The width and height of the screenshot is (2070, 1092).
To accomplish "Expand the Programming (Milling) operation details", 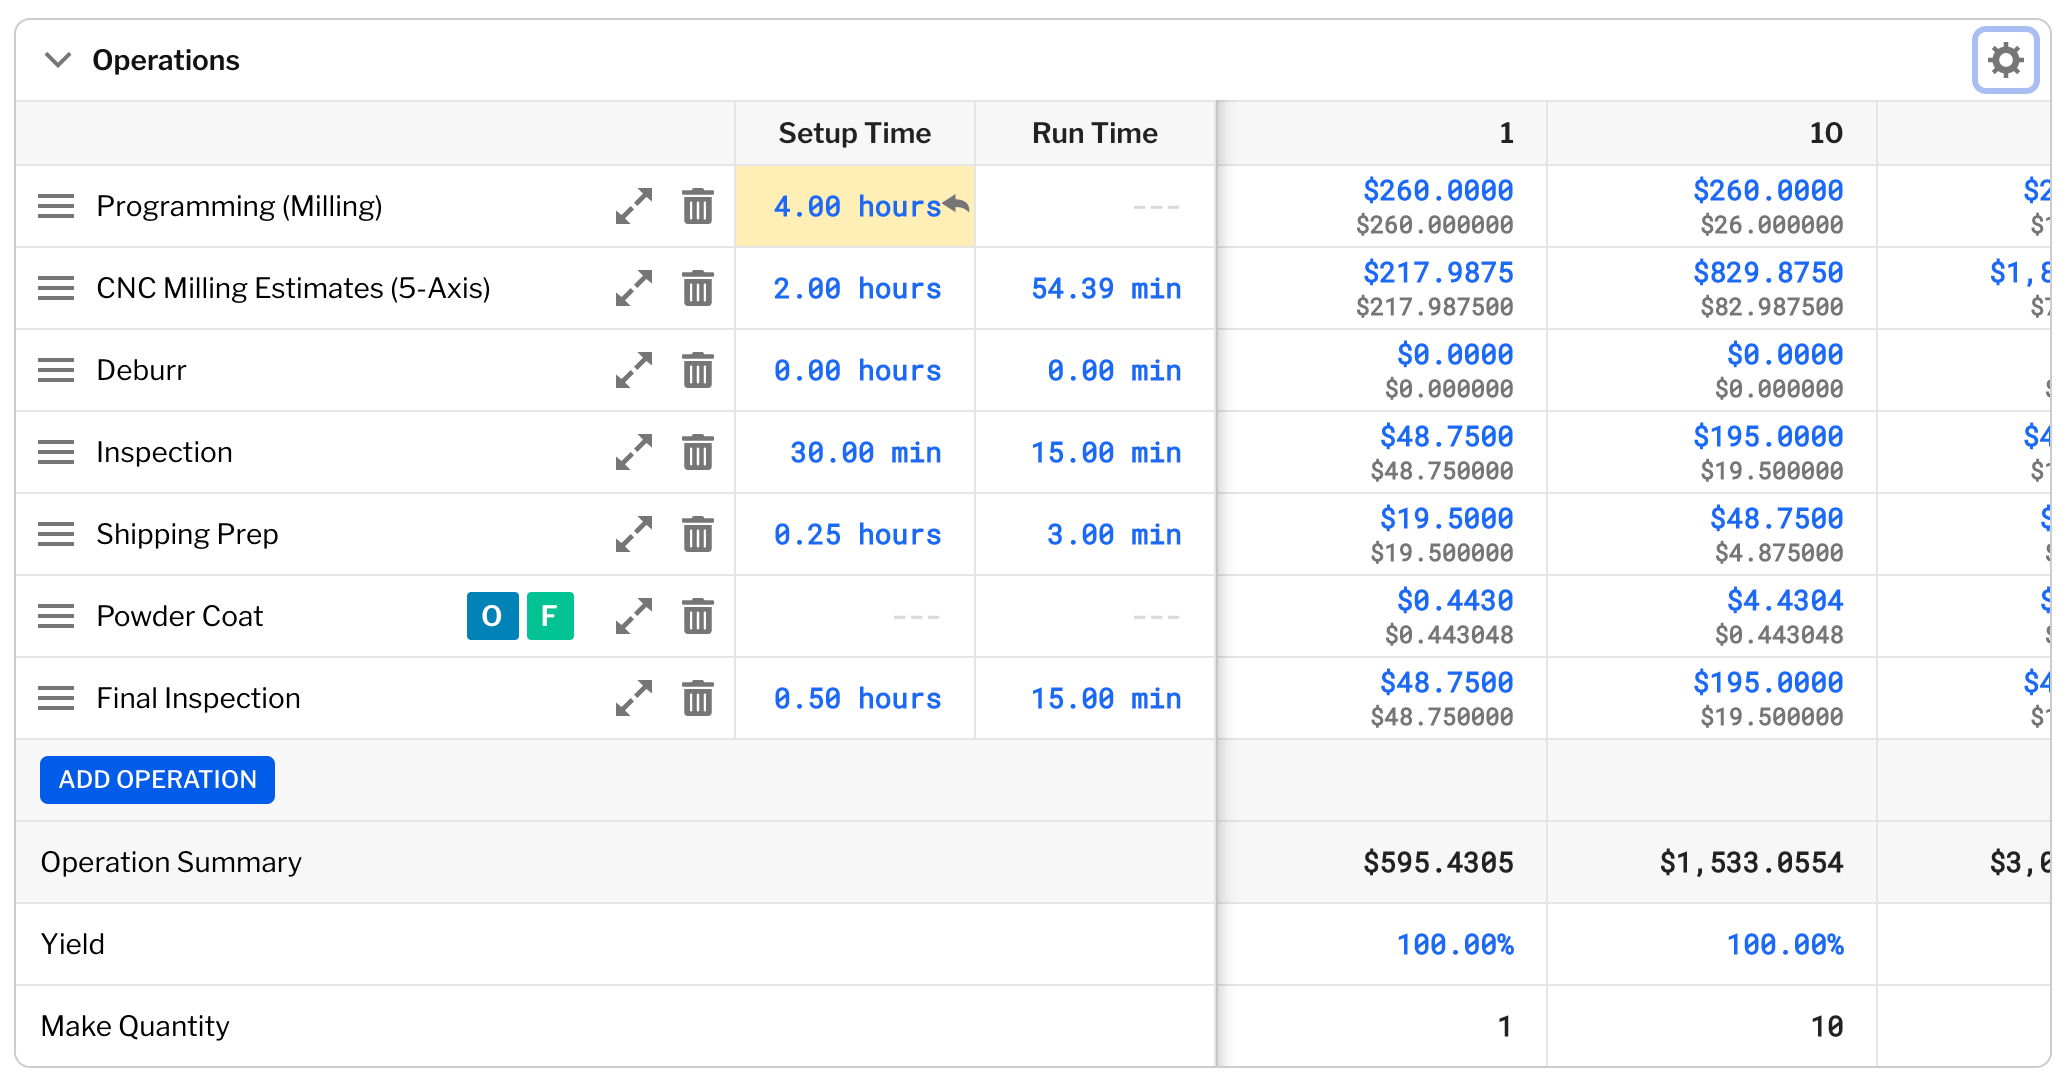I will click(x=633, y=207).
